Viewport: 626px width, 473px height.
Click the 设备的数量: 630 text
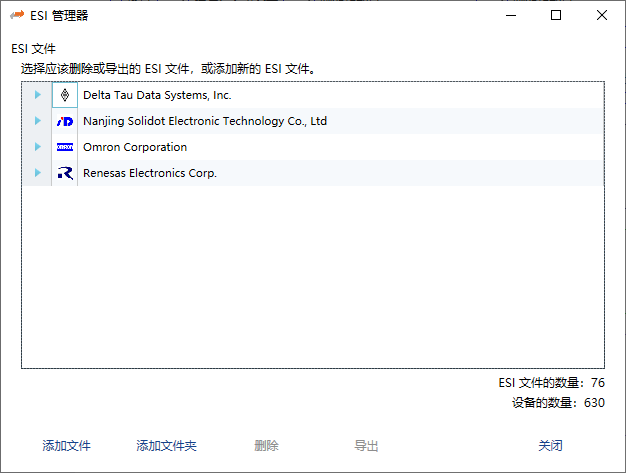coord(558,403)
